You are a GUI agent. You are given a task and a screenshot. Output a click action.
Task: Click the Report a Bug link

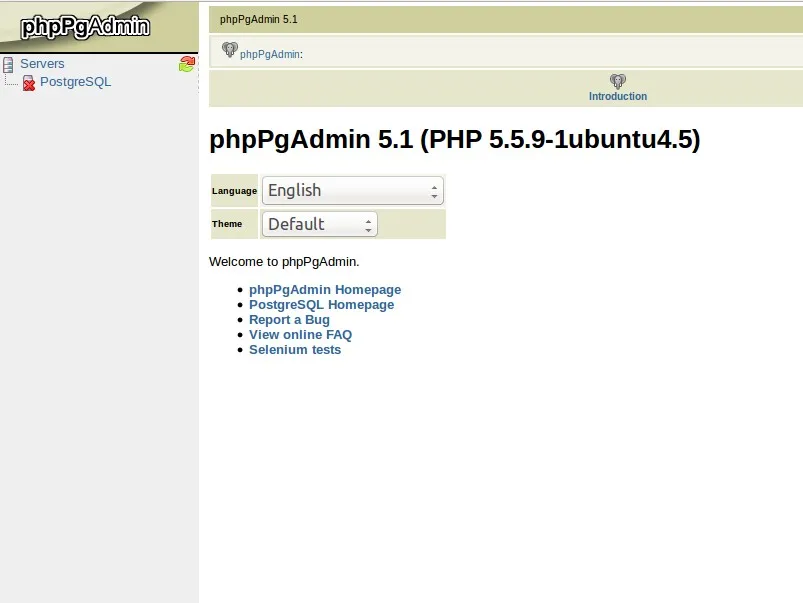(x=289, y=319)
